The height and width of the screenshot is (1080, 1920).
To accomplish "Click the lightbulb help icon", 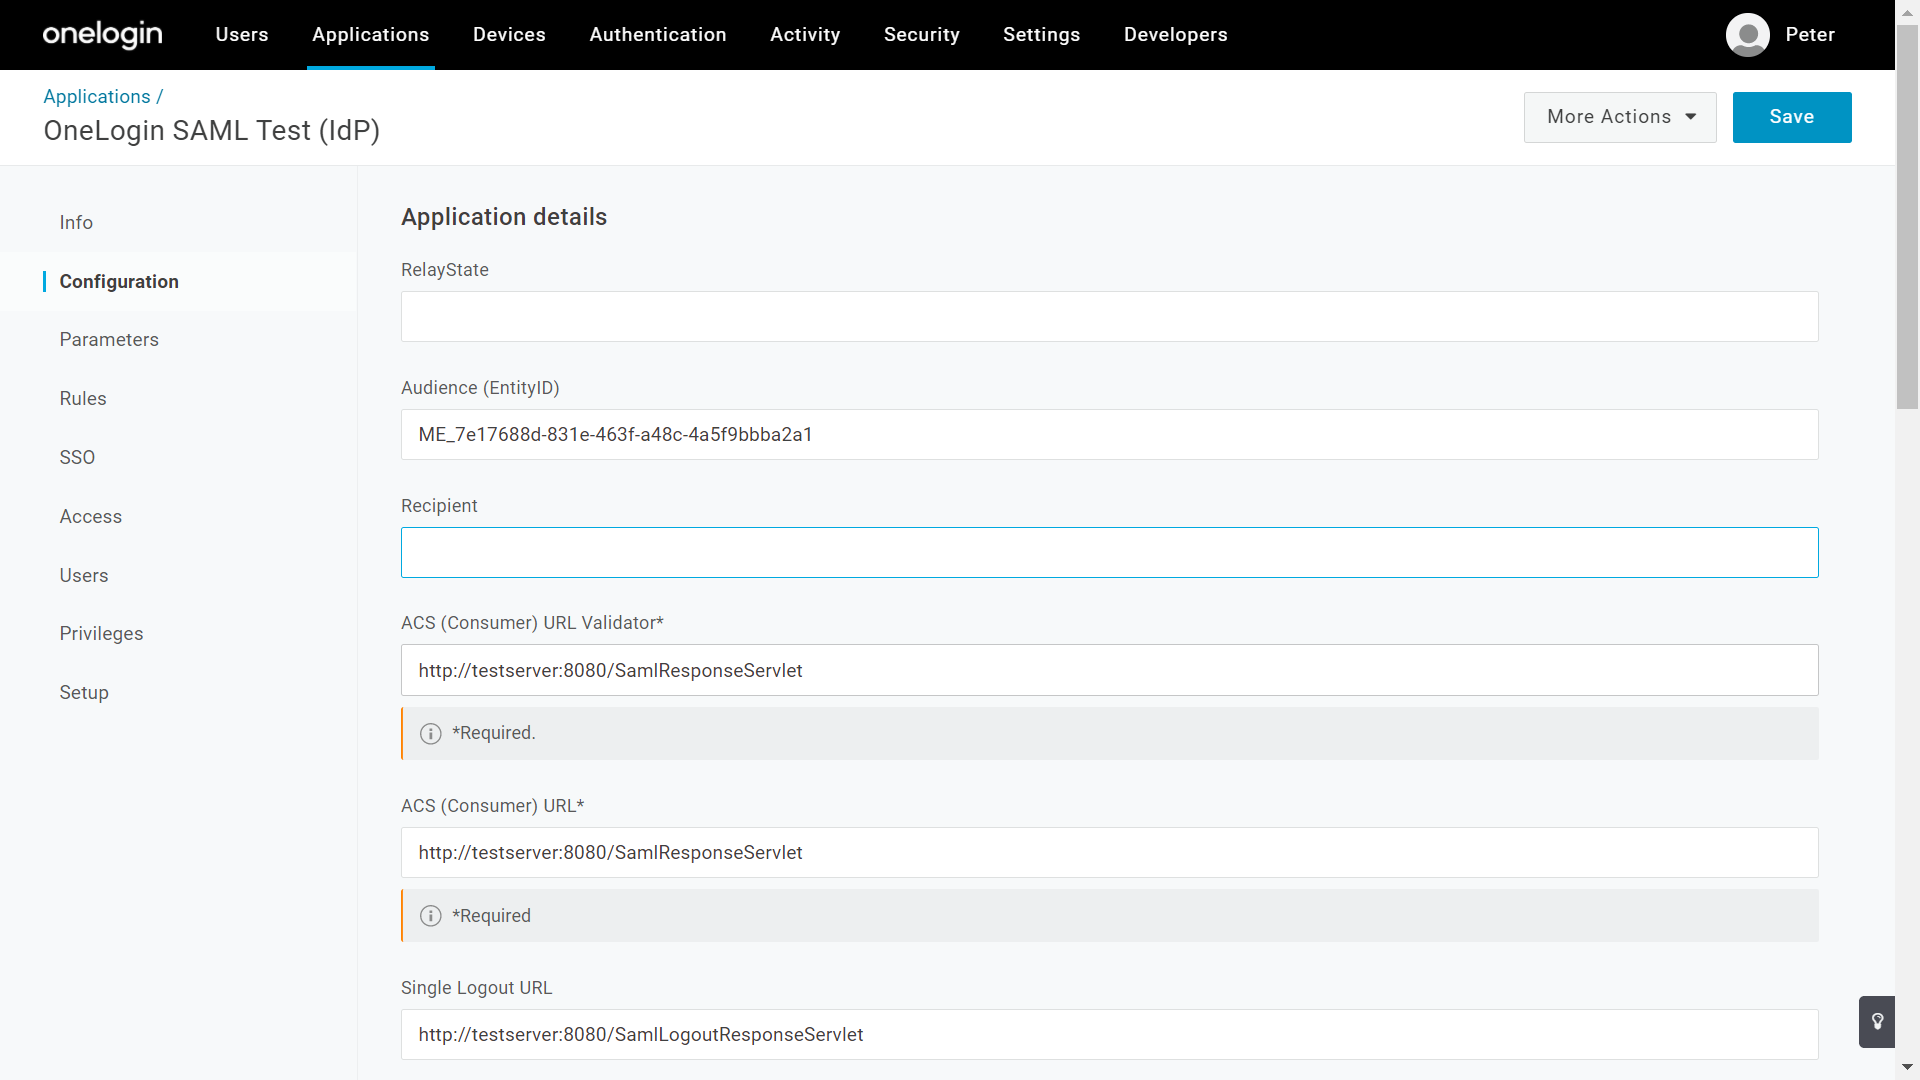I will [1877, 1021].
